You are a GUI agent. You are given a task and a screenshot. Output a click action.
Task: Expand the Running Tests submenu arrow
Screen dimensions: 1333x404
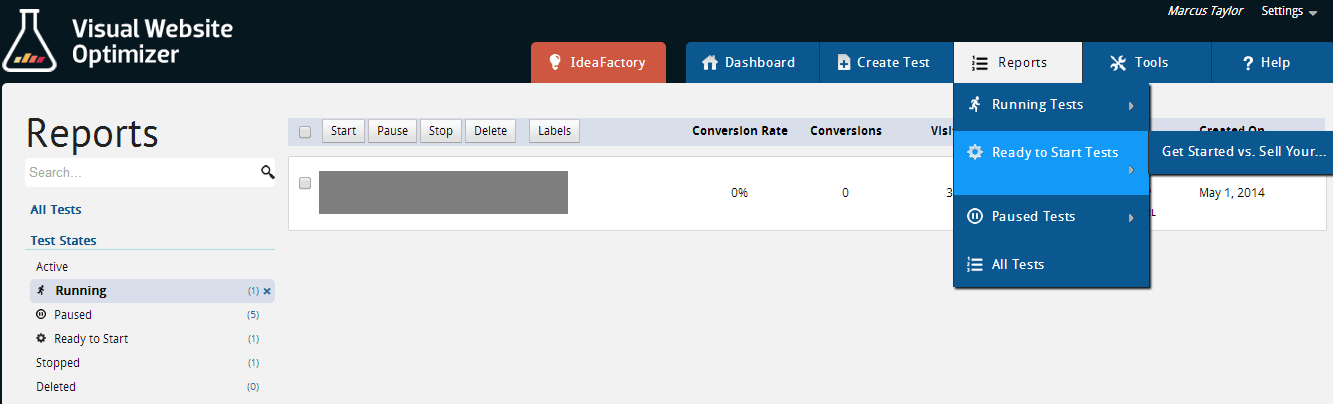[1131, 105]
